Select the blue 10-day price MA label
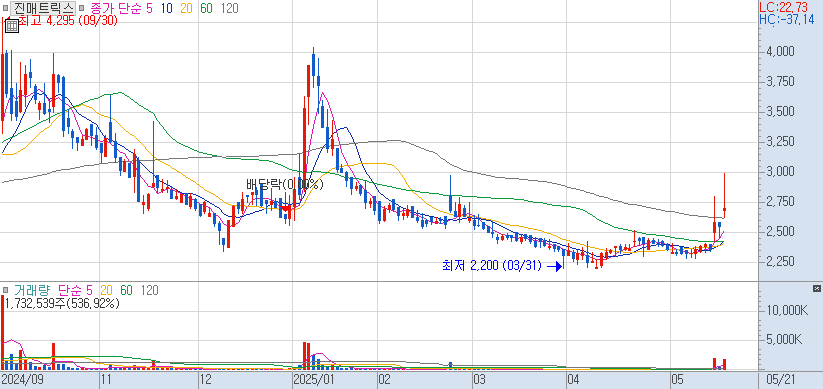Image resolution: width=823 pixels, height=389 pixels. tap(167, 8)
